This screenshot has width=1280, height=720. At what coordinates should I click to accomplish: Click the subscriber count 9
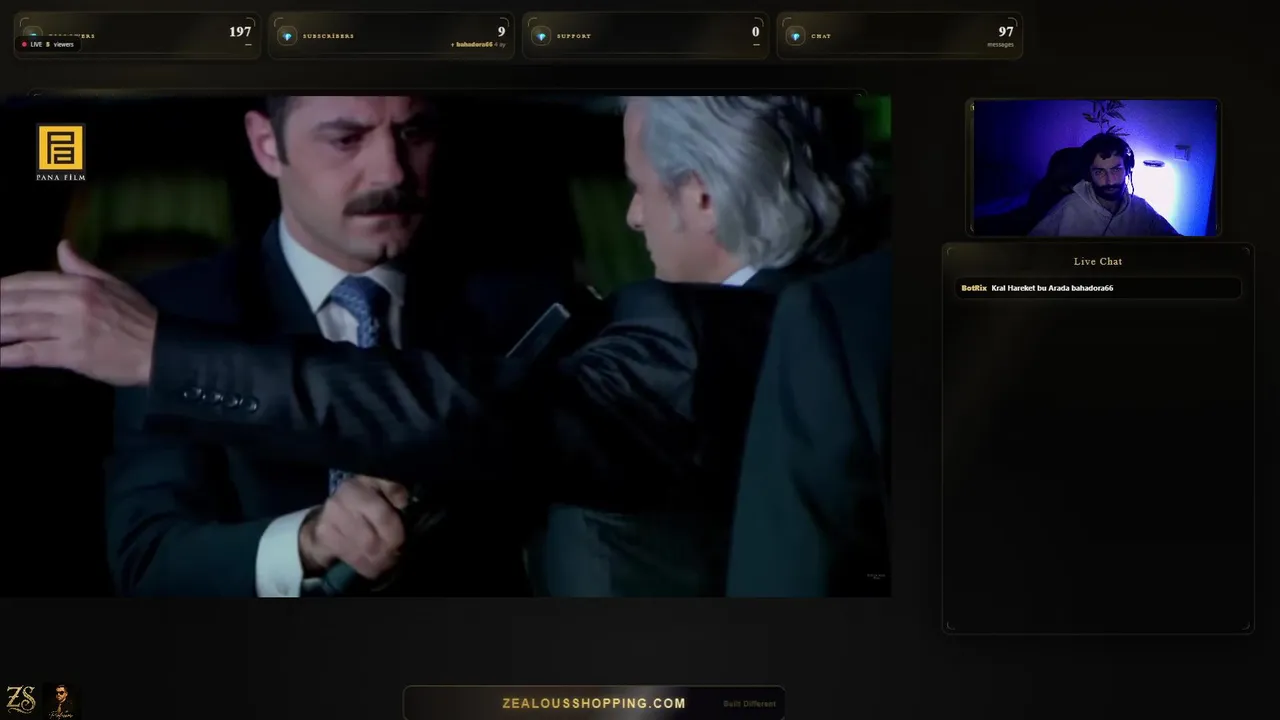[501, 32]
